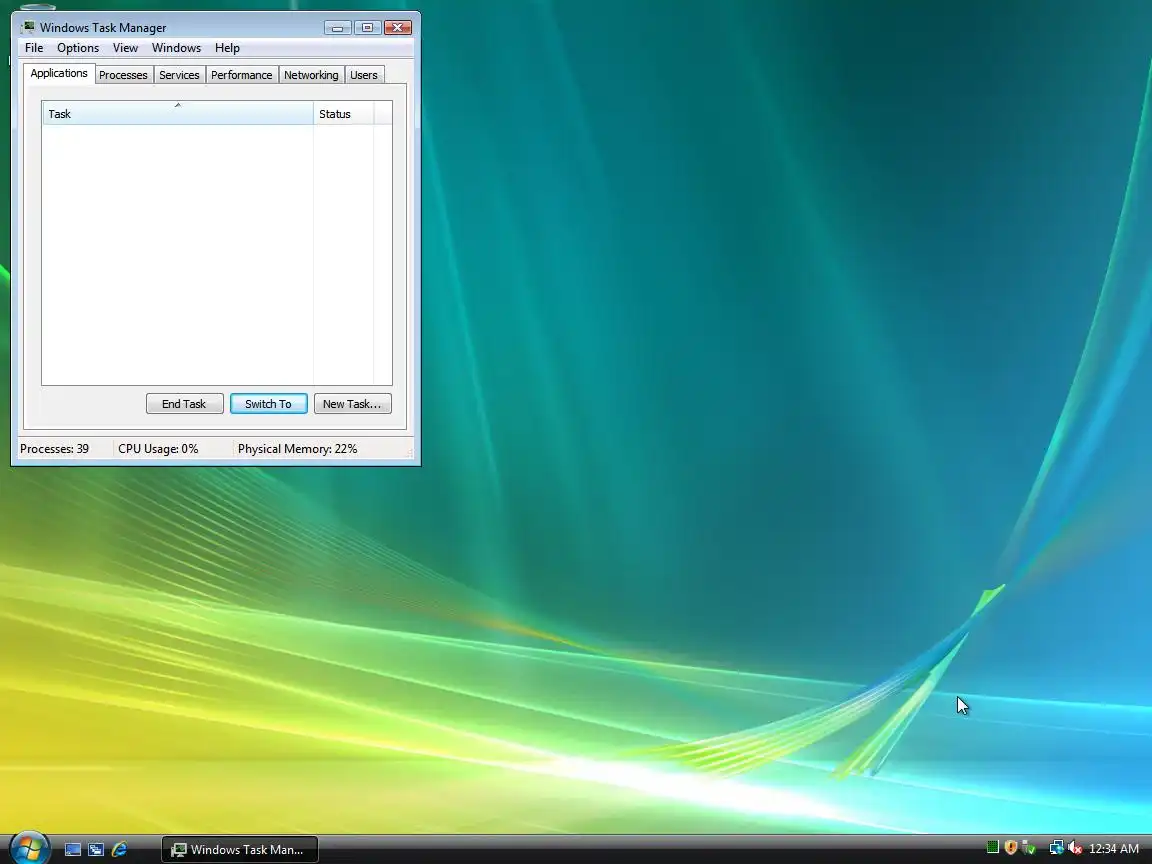Minimize the Task Manager window
This screenshot has height=864, width=1152.
[x=337, y=28]
